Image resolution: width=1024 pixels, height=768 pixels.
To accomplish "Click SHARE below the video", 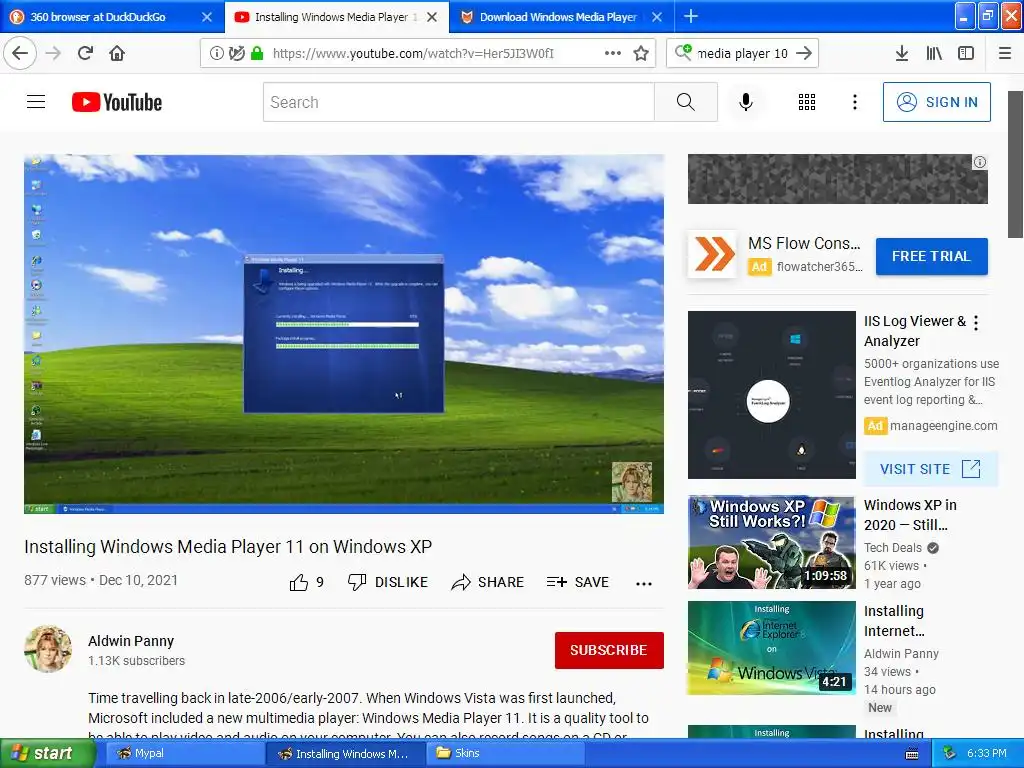I will 488,582.
